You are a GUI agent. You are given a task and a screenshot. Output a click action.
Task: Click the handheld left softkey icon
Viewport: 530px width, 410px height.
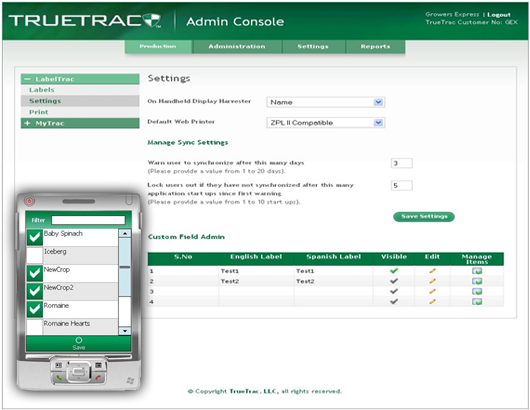pos(59,365)
